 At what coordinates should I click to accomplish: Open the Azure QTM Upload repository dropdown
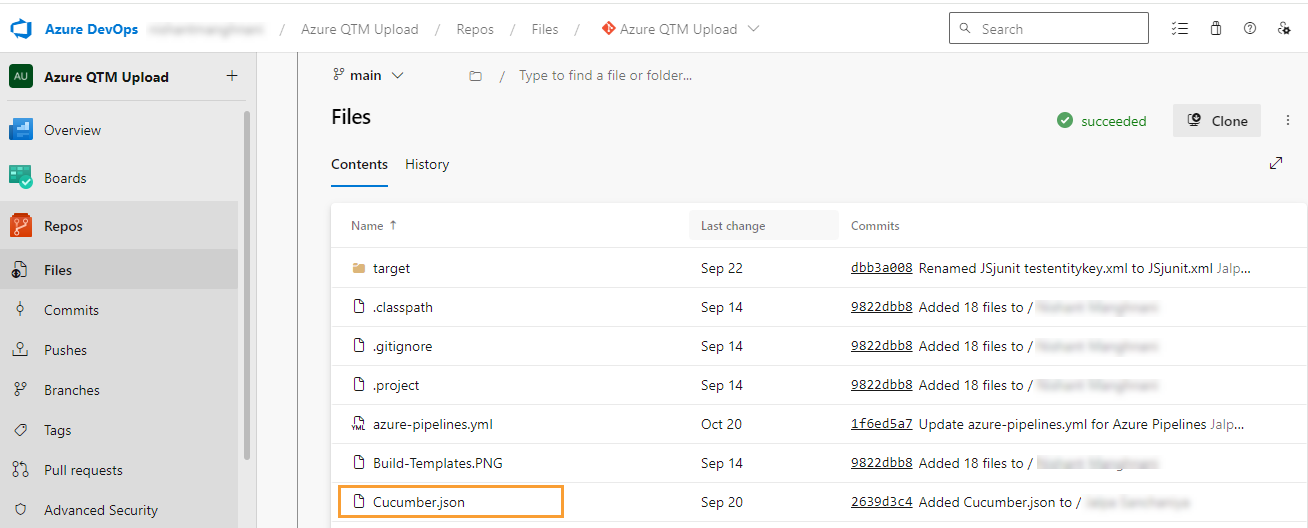tap(680, 29)
